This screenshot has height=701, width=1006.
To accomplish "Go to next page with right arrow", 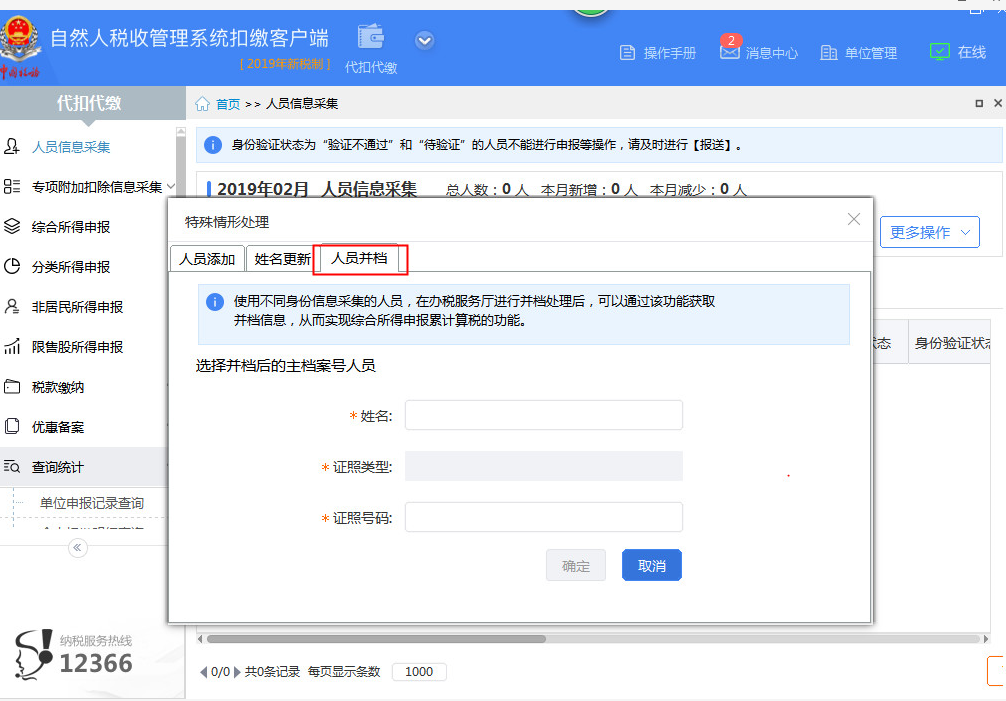I will (237, 672).
